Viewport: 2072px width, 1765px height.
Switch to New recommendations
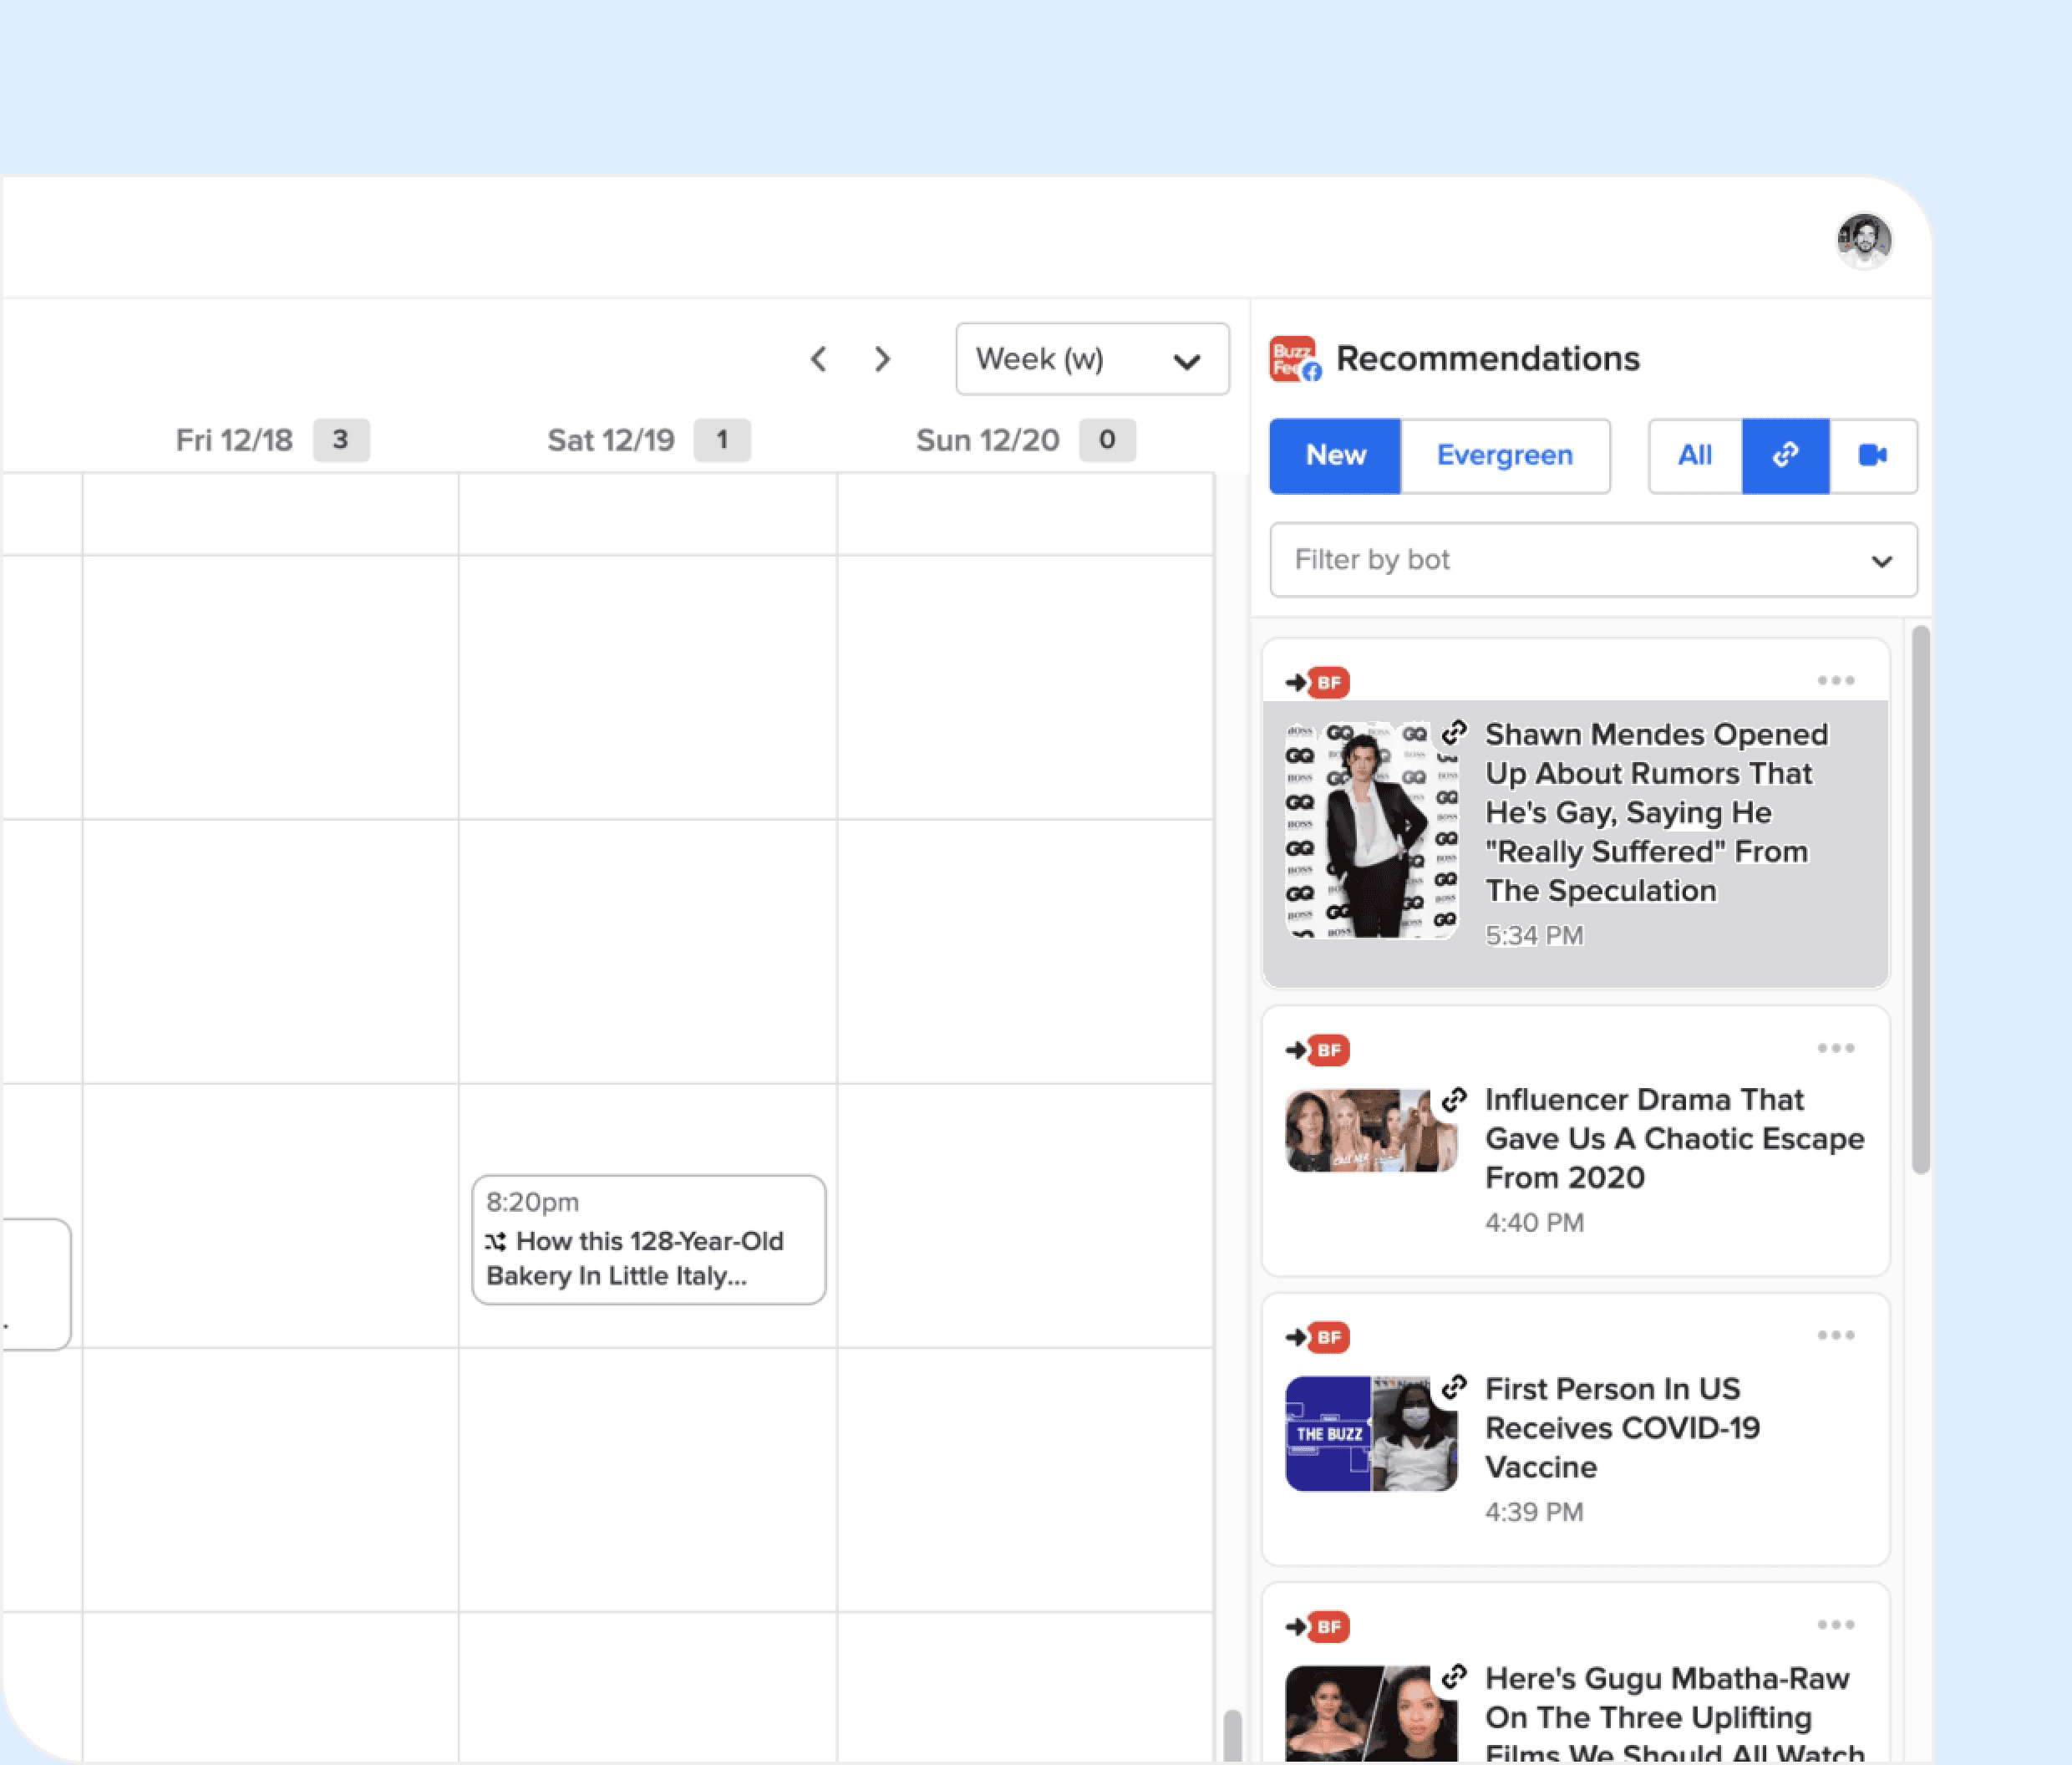point(1335,456)
